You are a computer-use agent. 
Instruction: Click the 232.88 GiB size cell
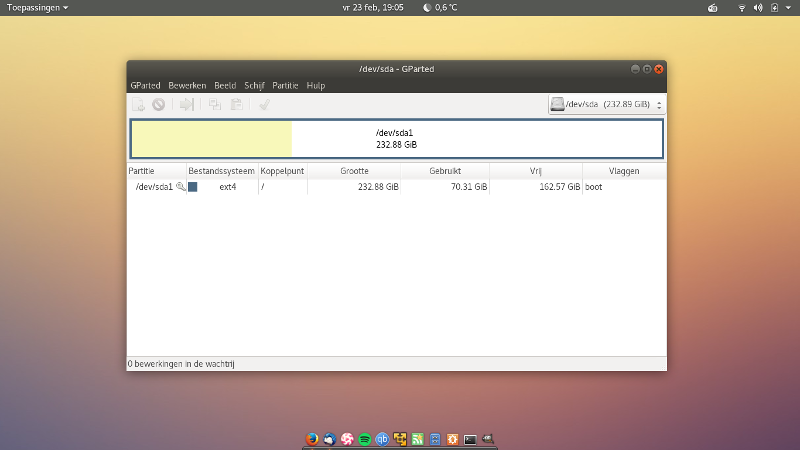(378, 187)
